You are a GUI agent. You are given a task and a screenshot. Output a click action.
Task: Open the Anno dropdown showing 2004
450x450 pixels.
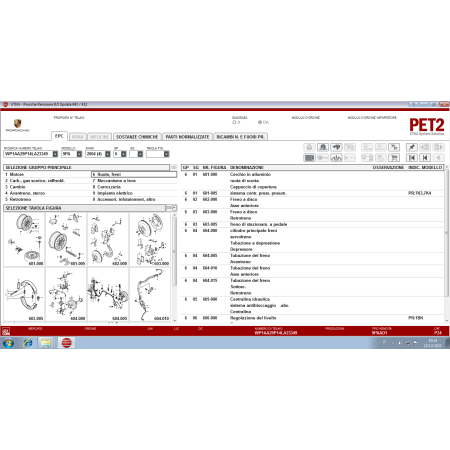(108, 154)
